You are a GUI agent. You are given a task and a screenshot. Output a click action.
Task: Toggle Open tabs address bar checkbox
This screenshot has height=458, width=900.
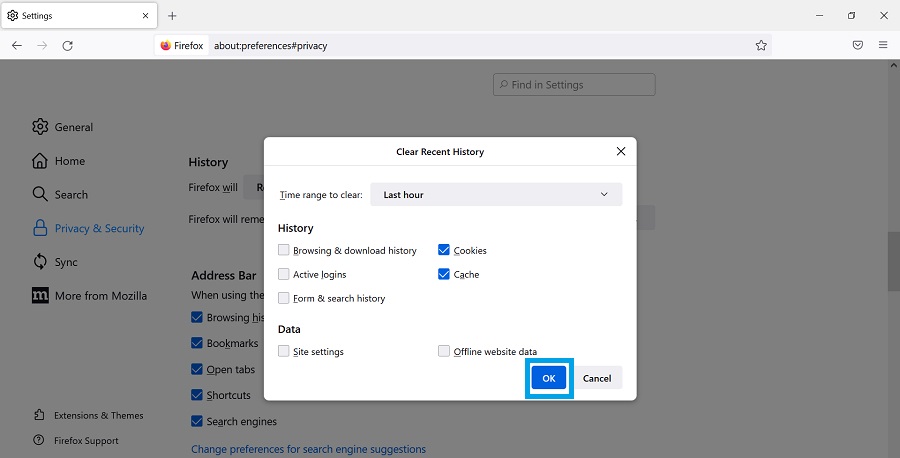point(197,369)
